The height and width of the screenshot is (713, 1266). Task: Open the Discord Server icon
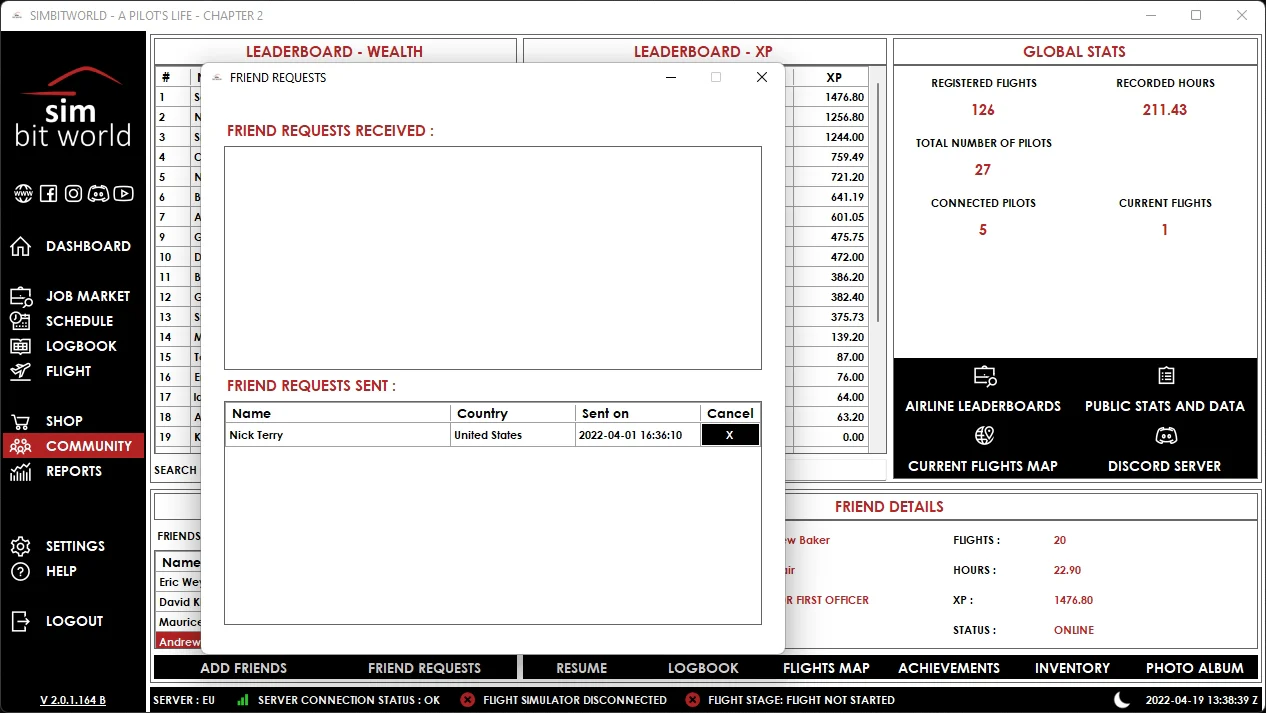1166,436
